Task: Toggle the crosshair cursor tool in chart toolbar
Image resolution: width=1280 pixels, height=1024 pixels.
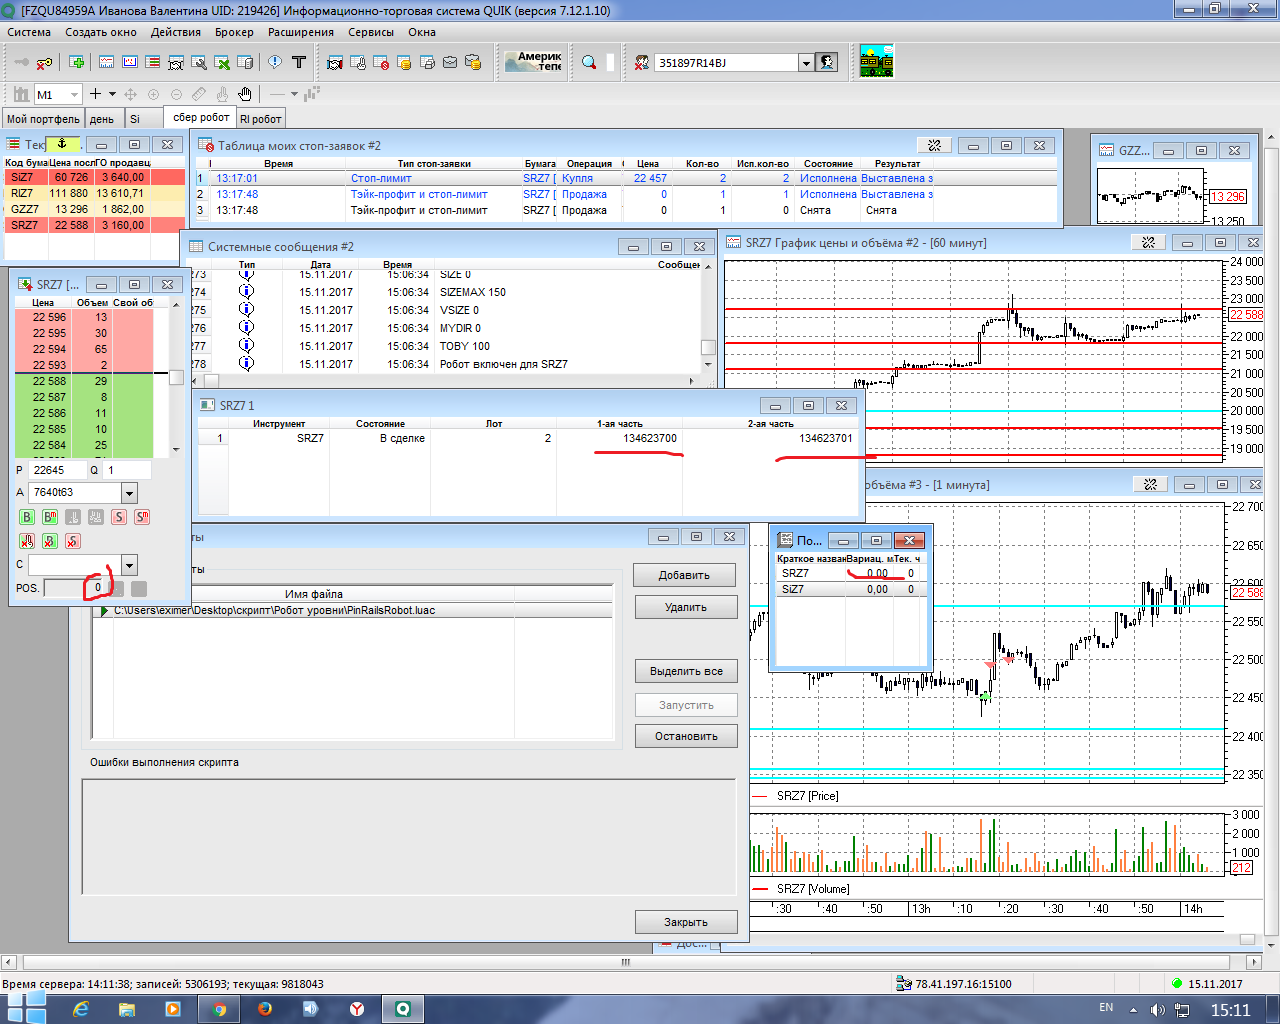Action: 96,94
